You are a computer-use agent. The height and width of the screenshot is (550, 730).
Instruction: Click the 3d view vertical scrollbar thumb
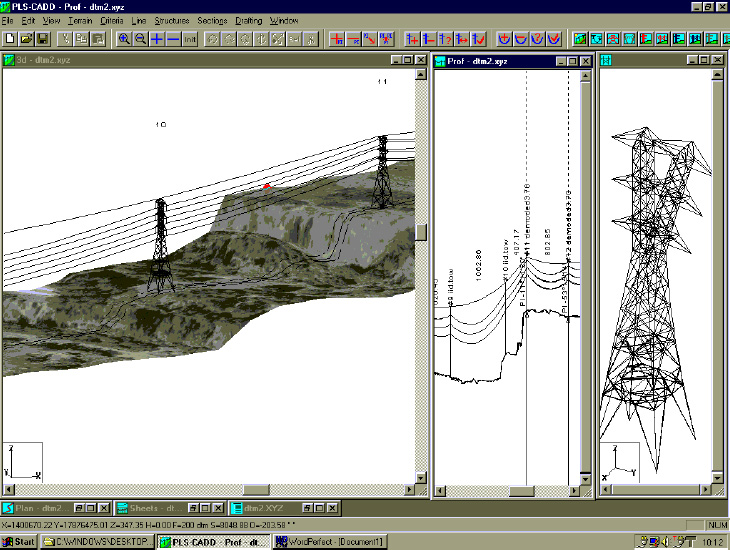click(422, 232)
